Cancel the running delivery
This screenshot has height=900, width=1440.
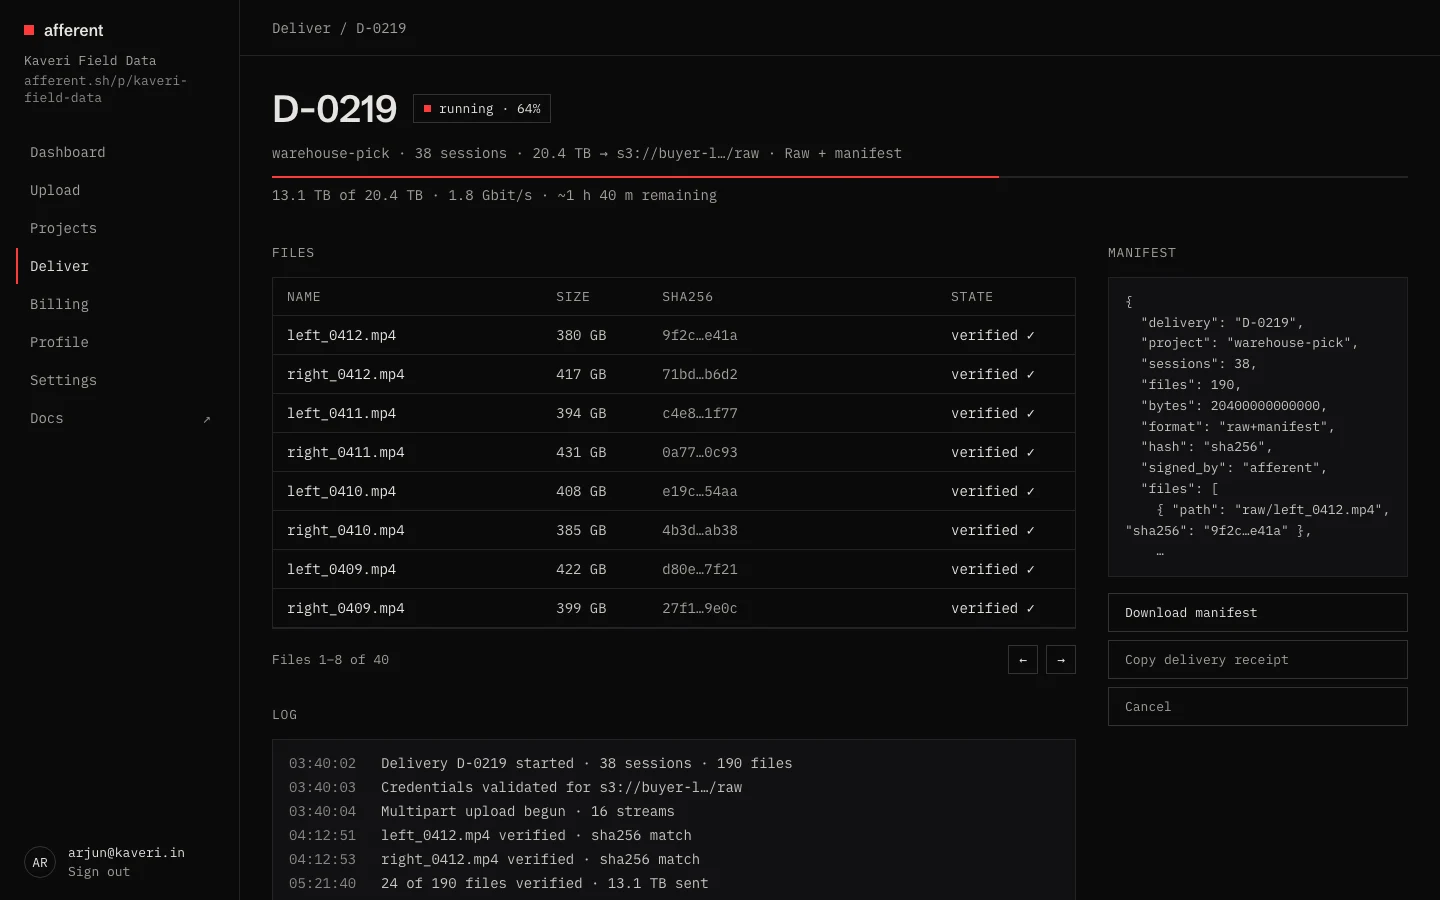click(x=1258, y=707)
